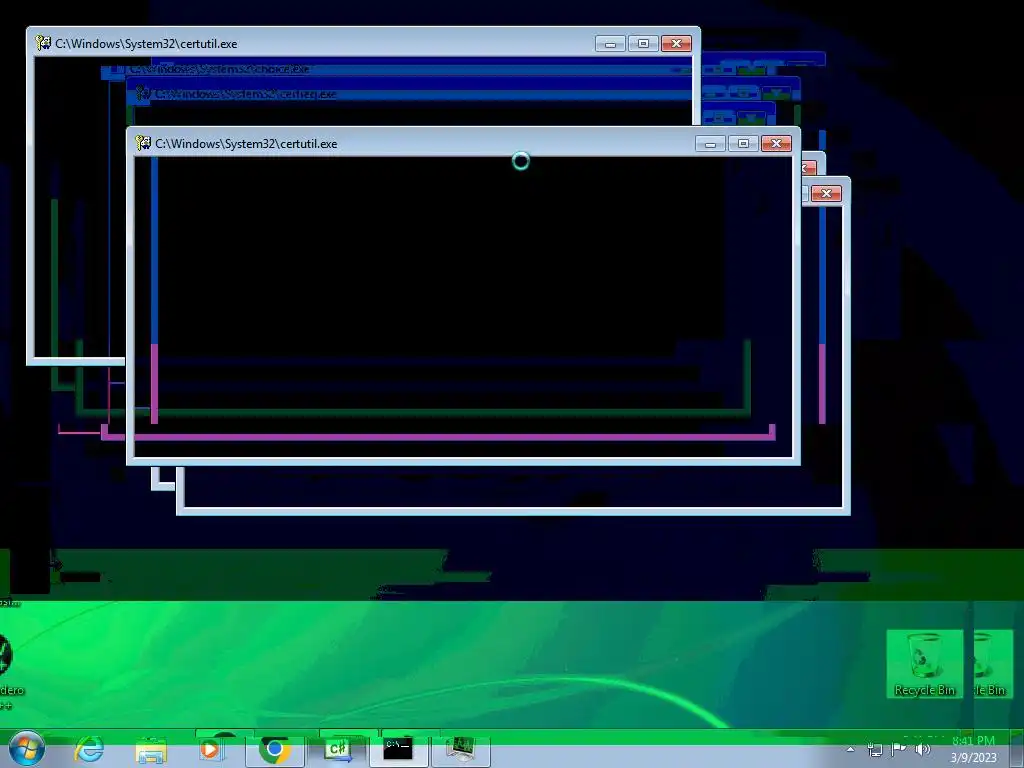Select back window title C:\Windows\System32\certutil.exe
The height and width of the screenshot is (768, 1024).
coord(146,44)
